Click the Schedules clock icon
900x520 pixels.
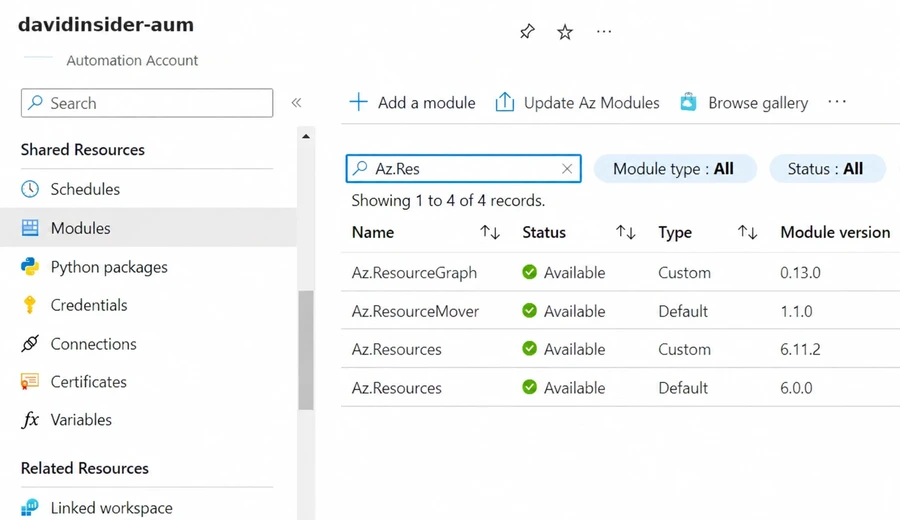[x=30, y=189]
